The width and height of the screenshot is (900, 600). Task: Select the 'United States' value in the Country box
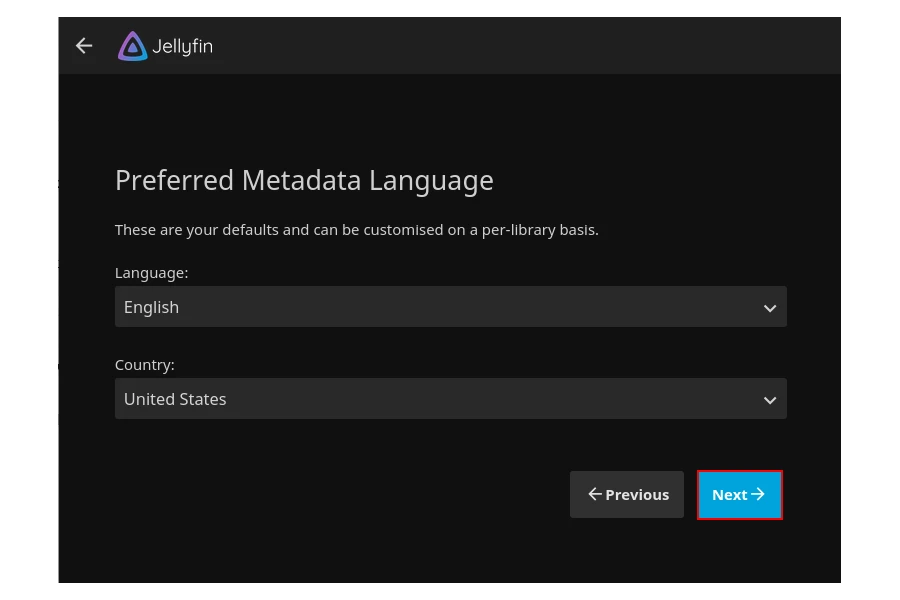point(175,399)
